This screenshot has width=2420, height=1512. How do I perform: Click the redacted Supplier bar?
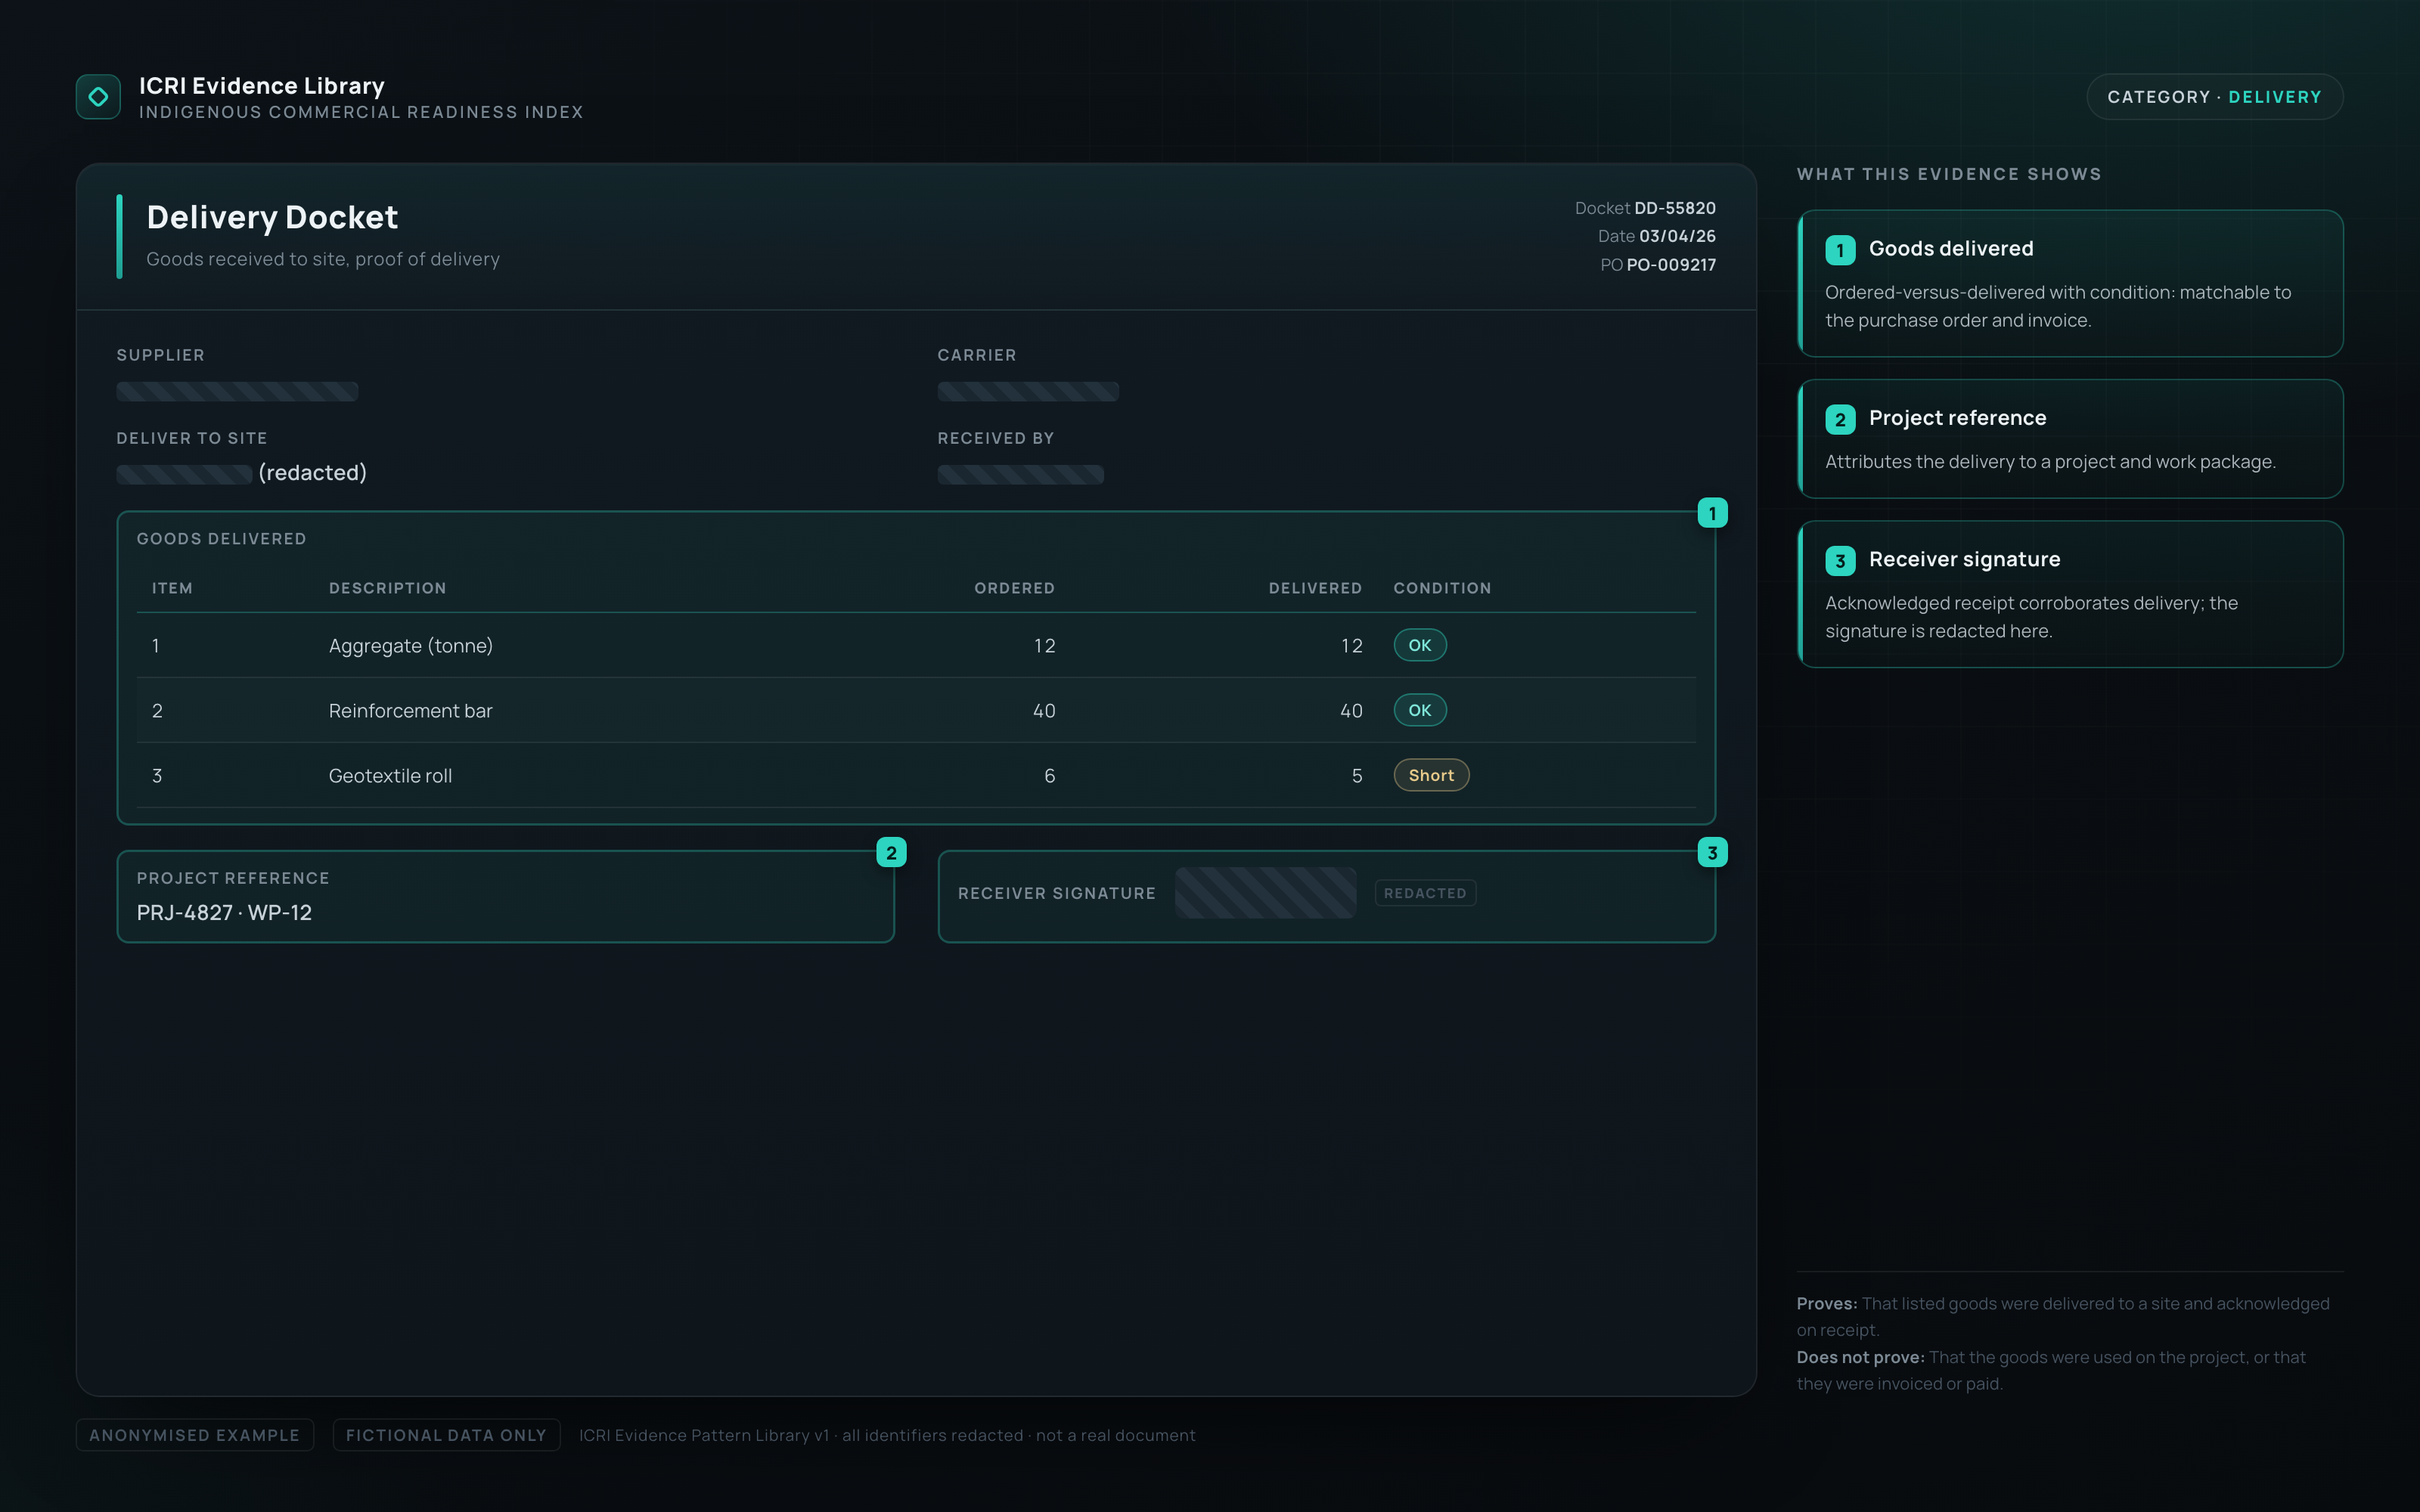coord(237,391)
